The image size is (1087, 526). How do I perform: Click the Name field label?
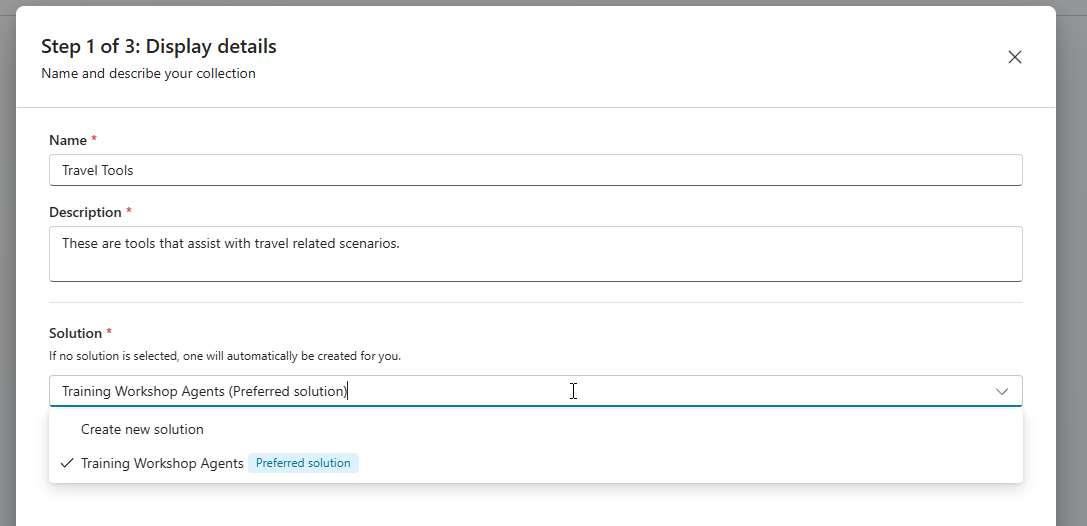tap(68, 140)
